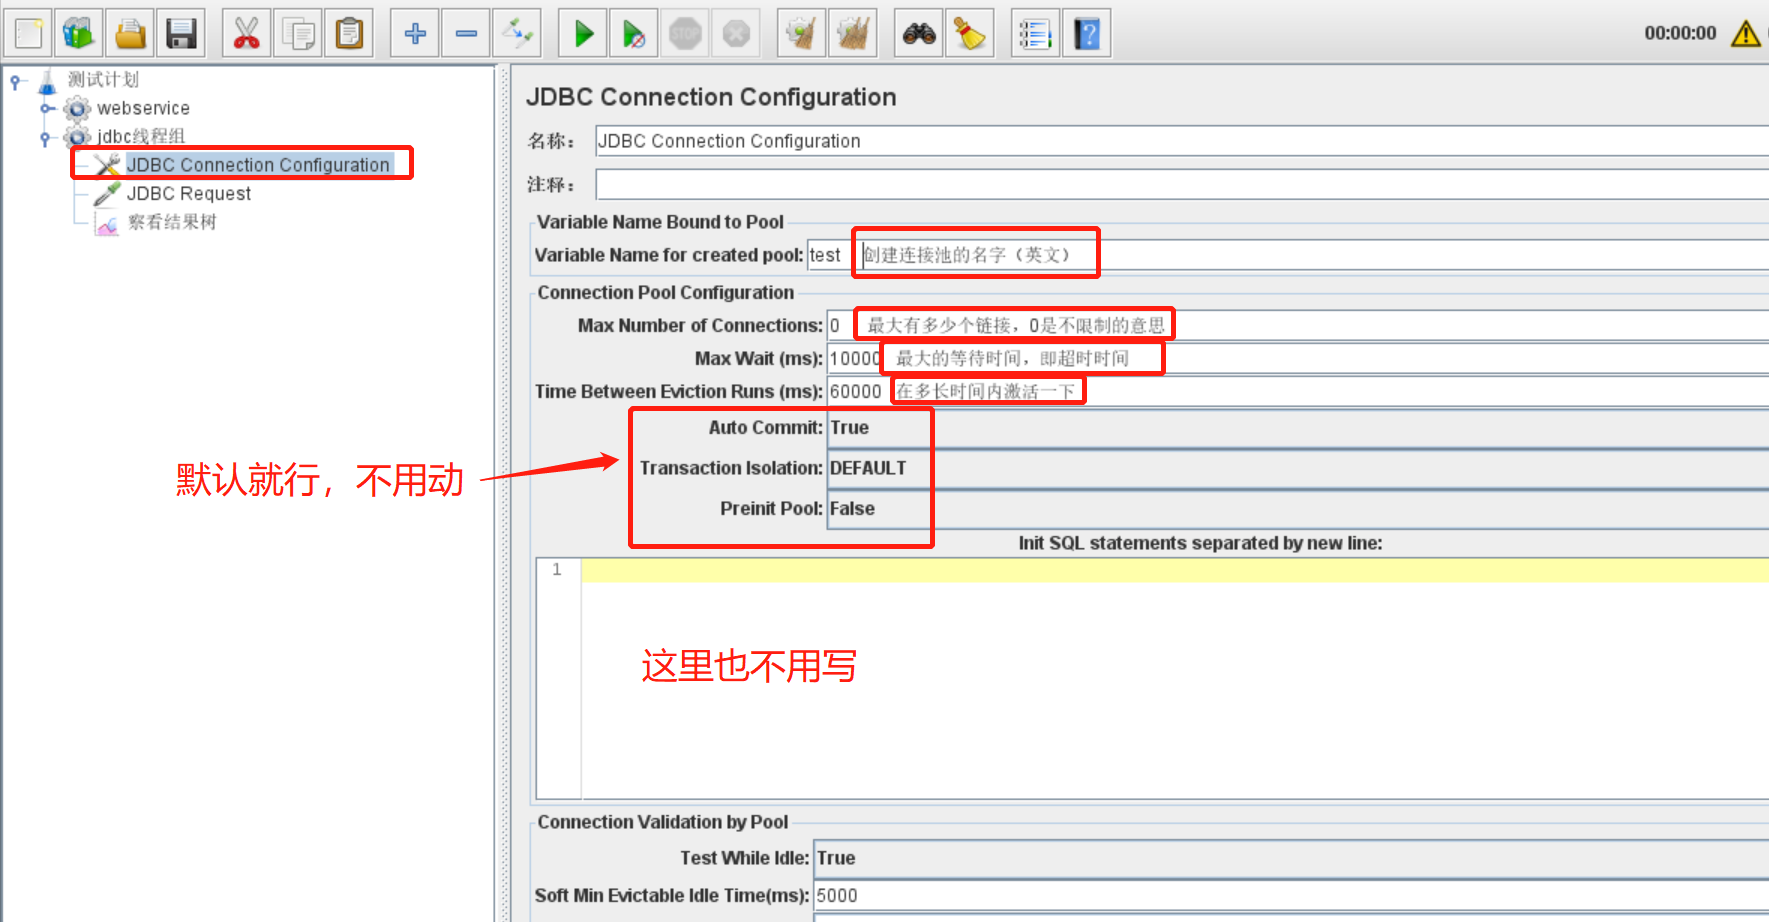The width and height of the screenshot is (1769, 922).
Task: Click the 00:00:00 elapsed time display
Action: [x=1680, y=33]
